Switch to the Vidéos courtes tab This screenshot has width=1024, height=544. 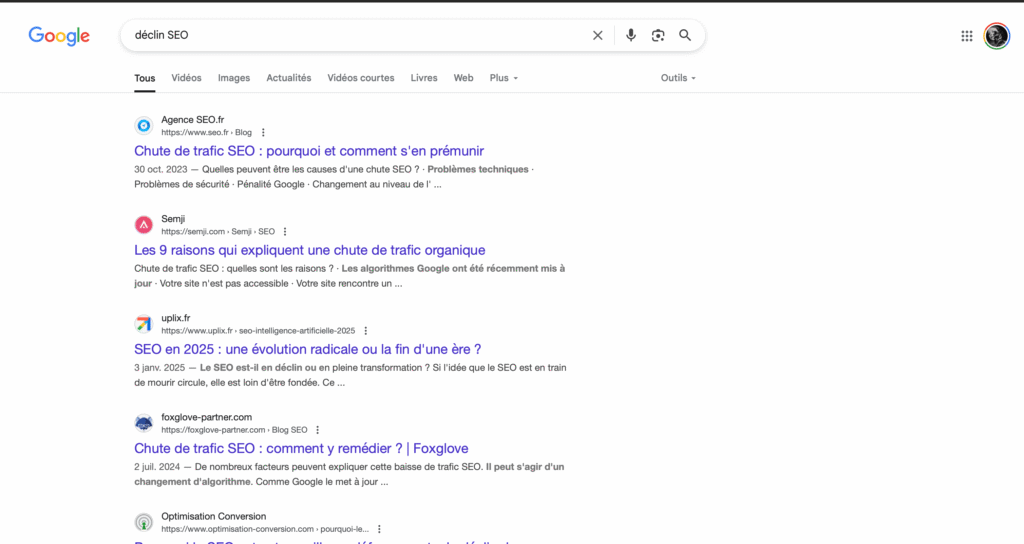(x=360, y=78)
